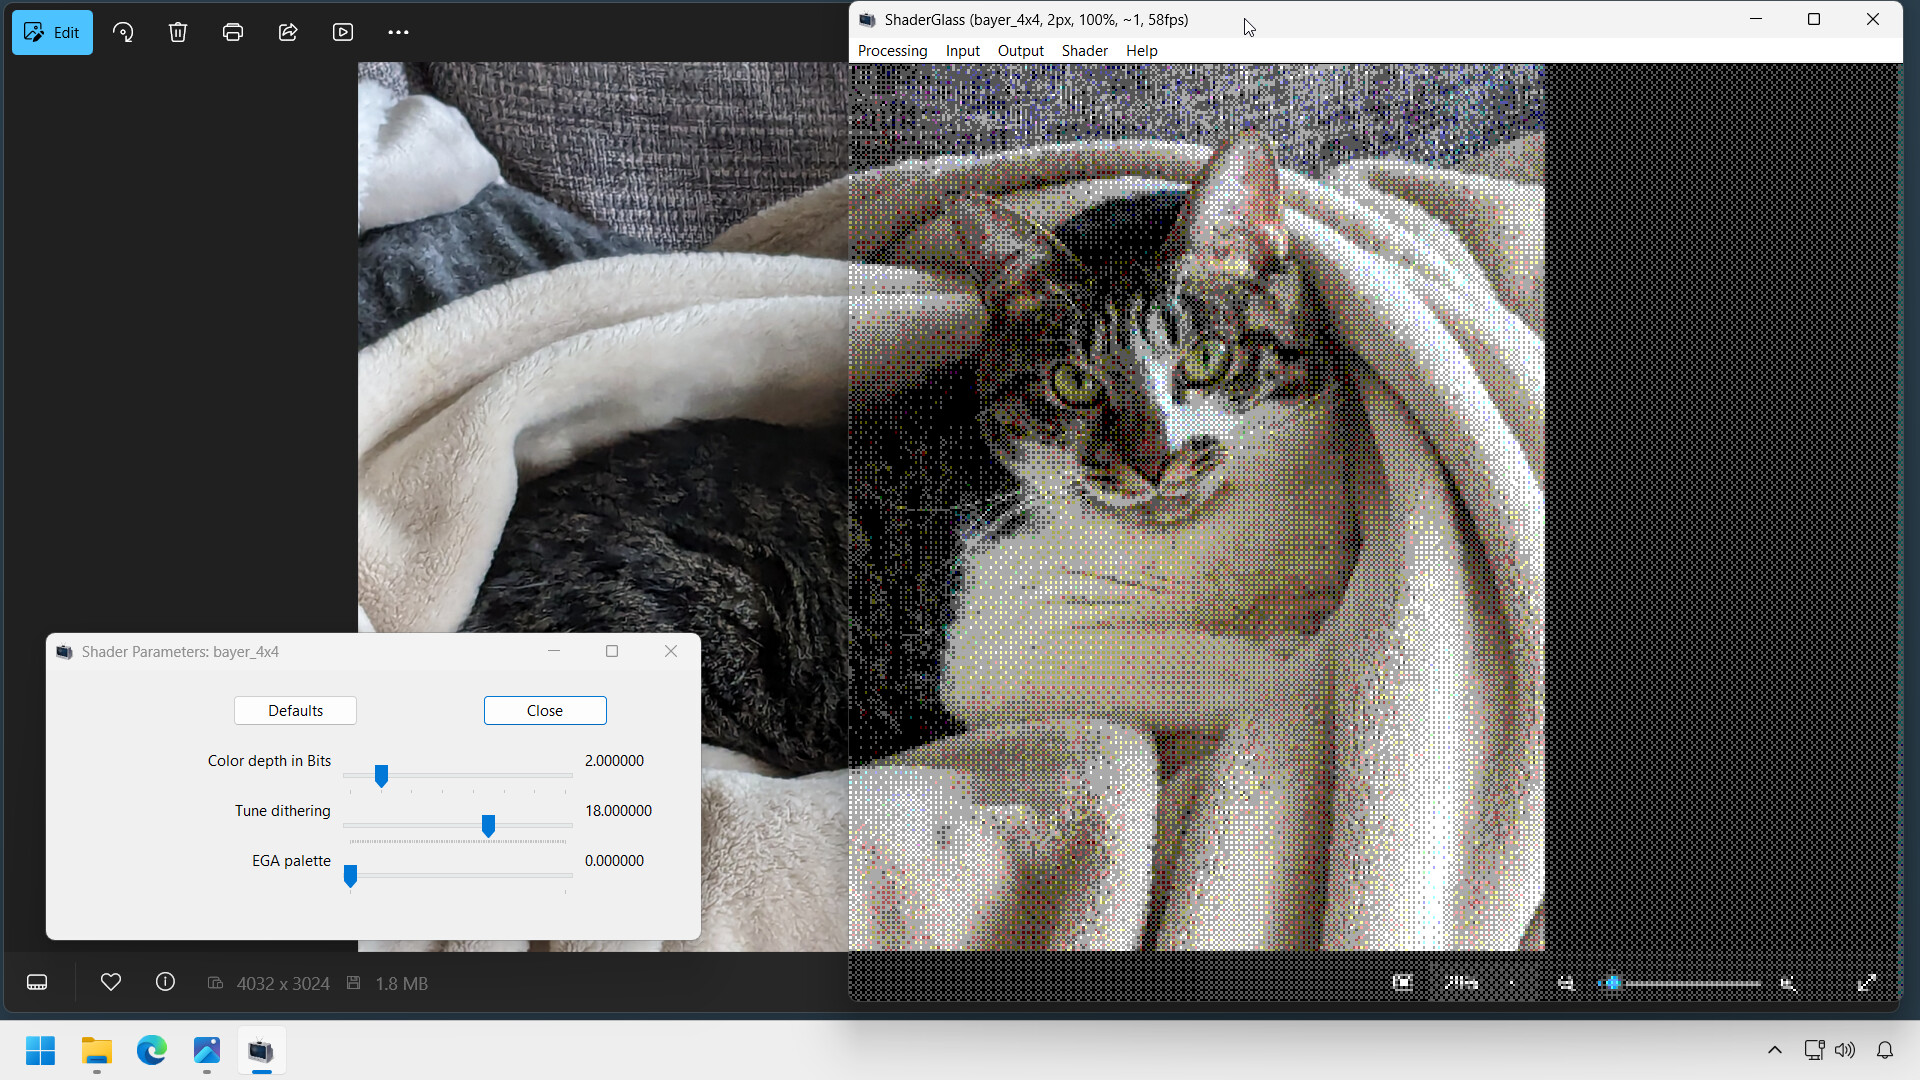
Task: Launch Microsoft Edge from the taskbar
Action: point(151,1051)
